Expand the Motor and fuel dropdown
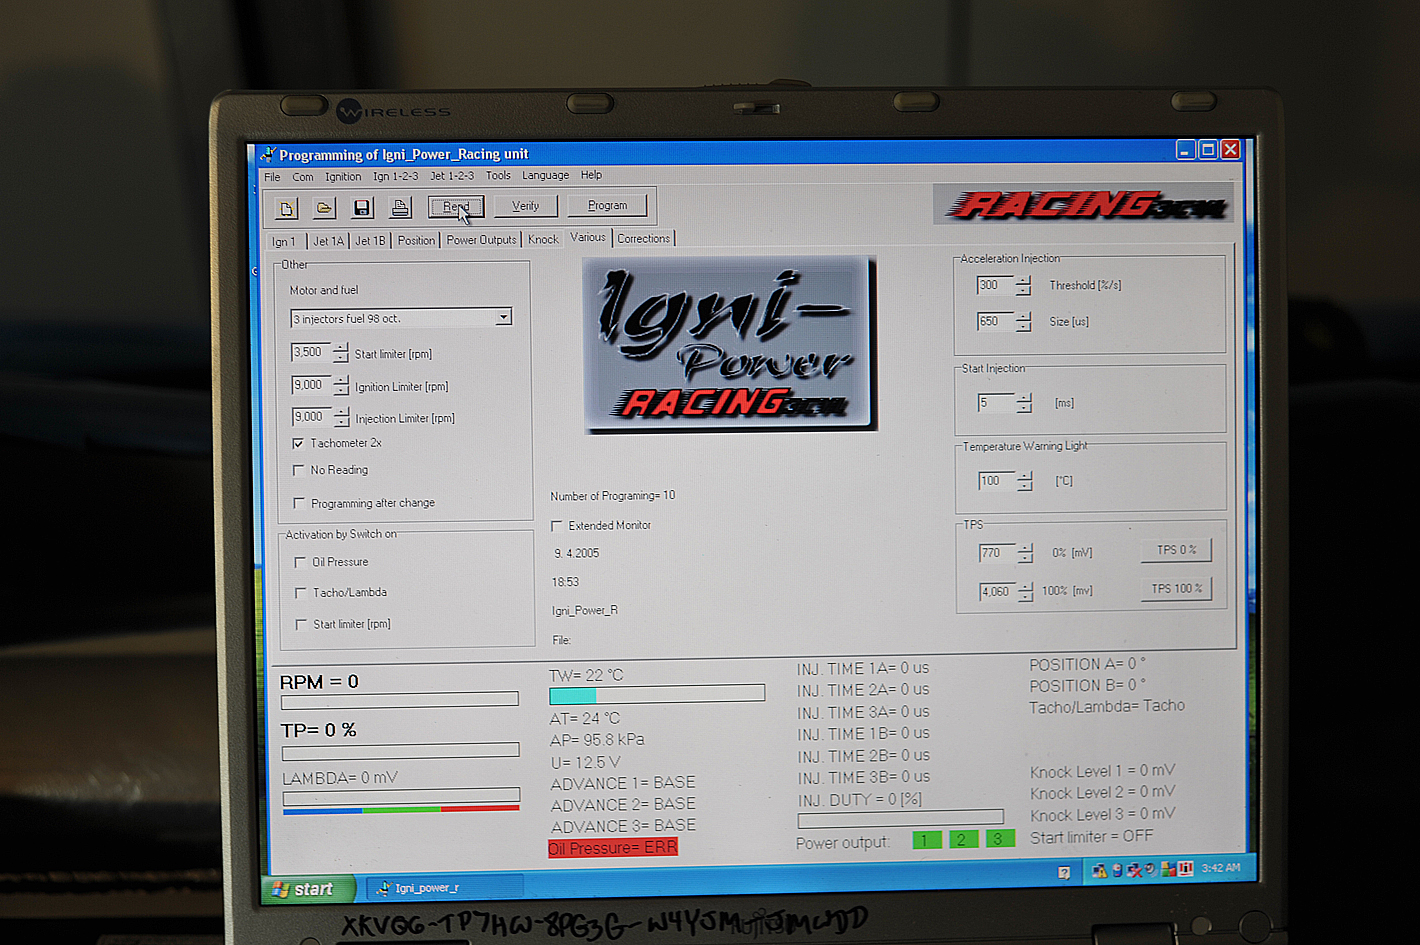The width and height of the screenshot is (1420, 945). click(503, 317)
